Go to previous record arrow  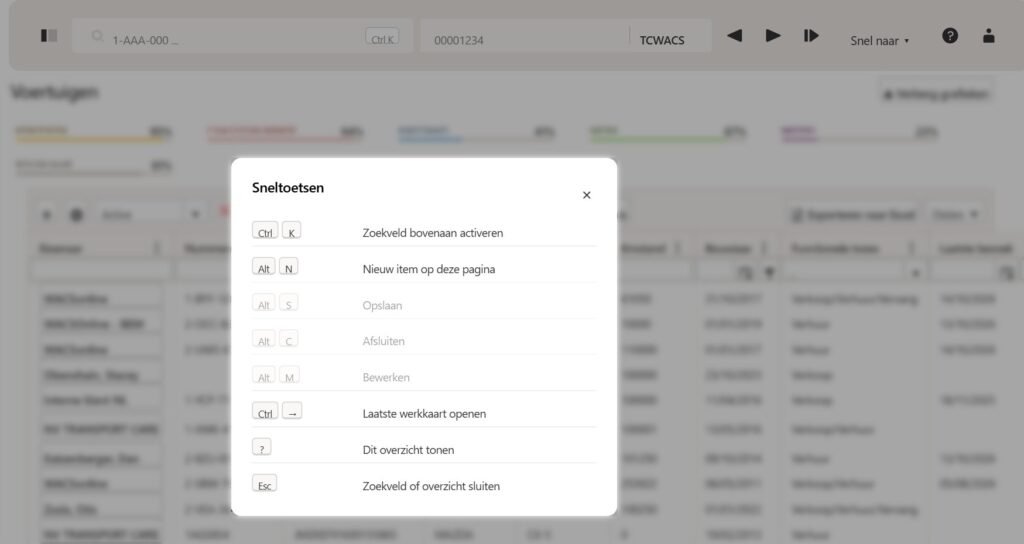click(735, 35)
